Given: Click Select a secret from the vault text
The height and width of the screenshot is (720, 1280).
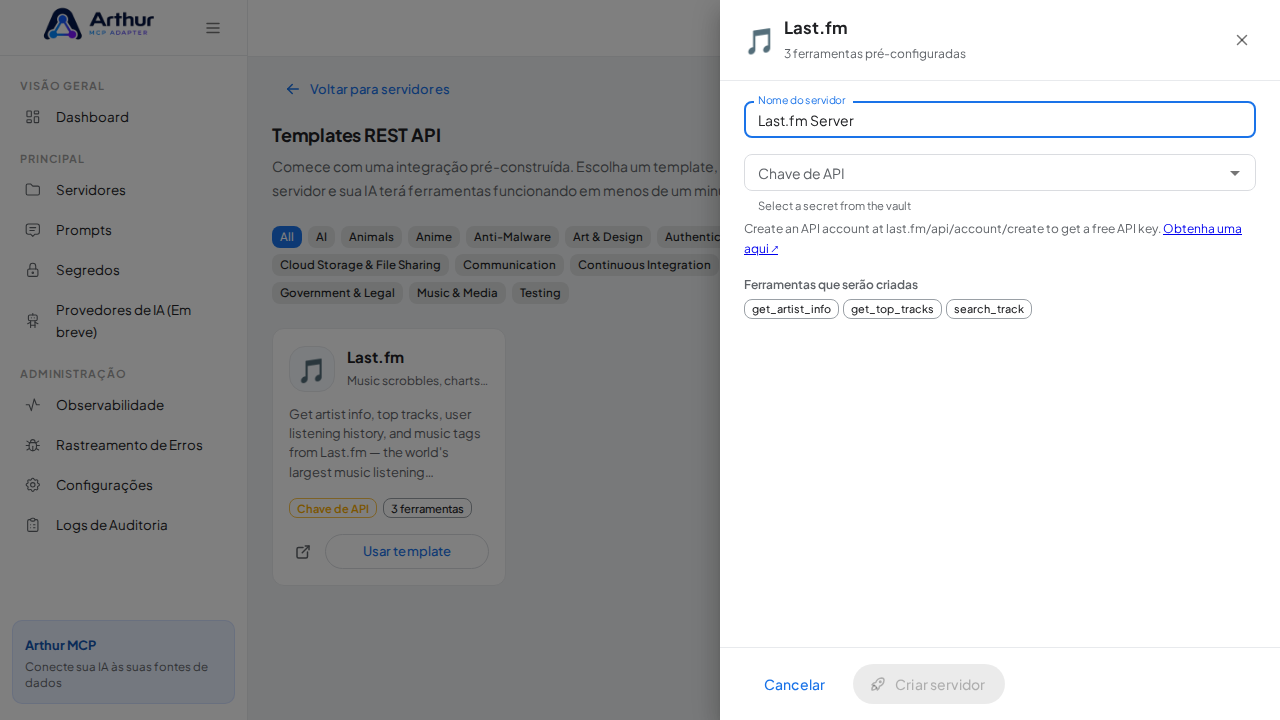Looking at the screenshot, I should click(x=834, y=206).
